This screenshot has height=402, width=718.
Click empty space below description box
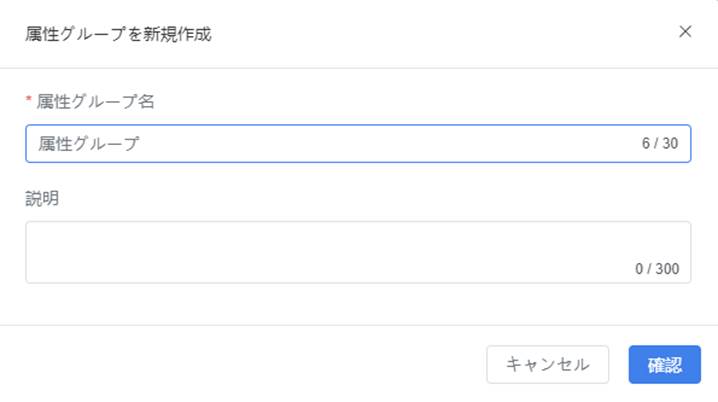tap(358, 304)
